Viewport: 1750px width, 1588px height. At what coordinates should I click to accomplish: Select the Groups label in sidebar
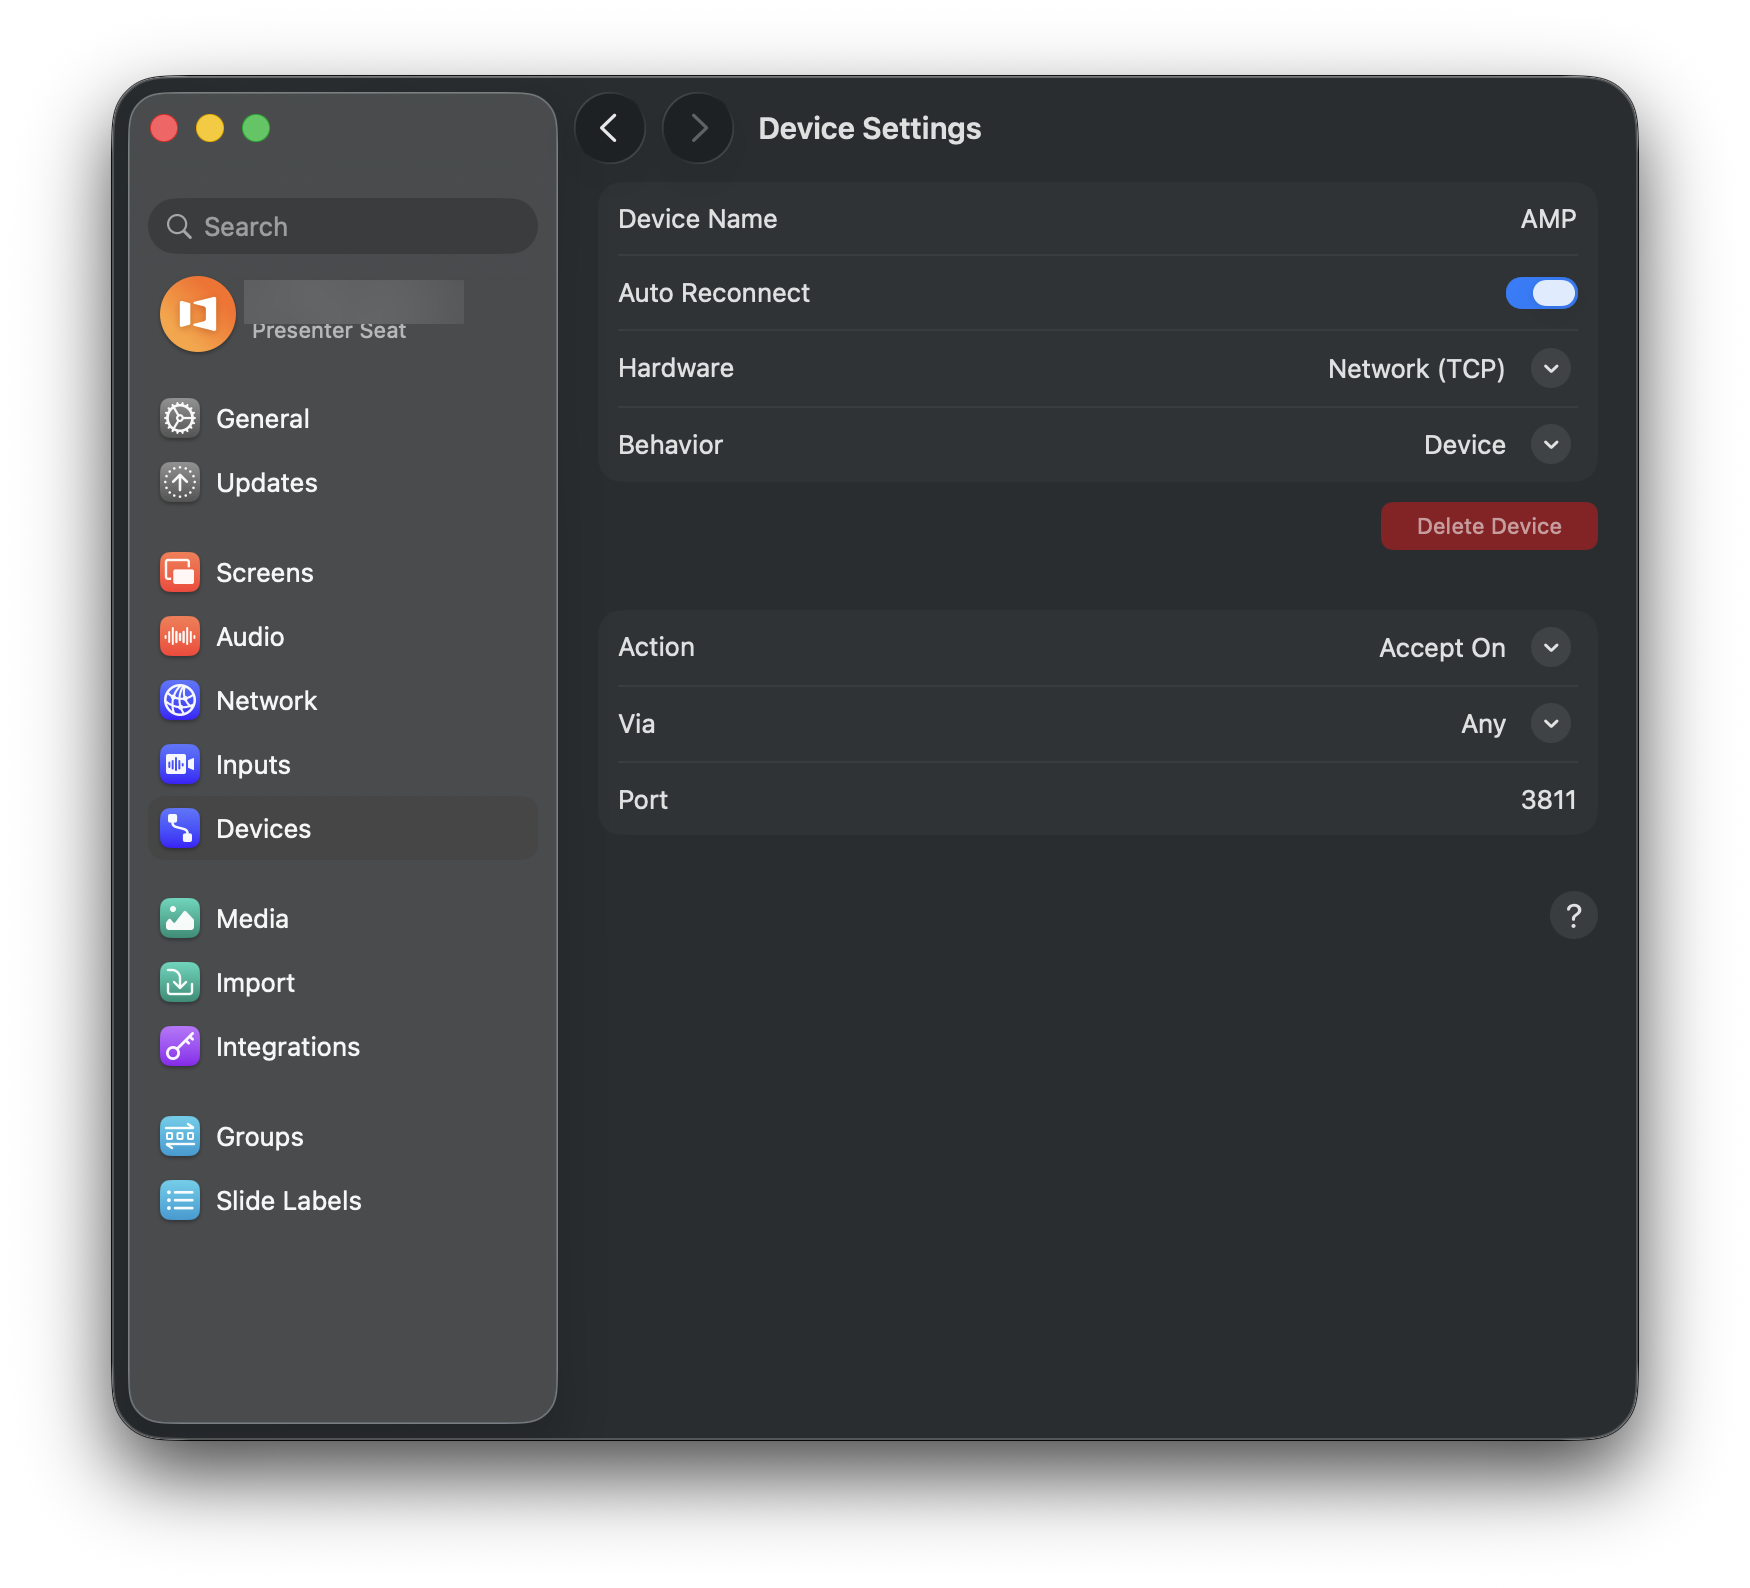[260, 1137]
